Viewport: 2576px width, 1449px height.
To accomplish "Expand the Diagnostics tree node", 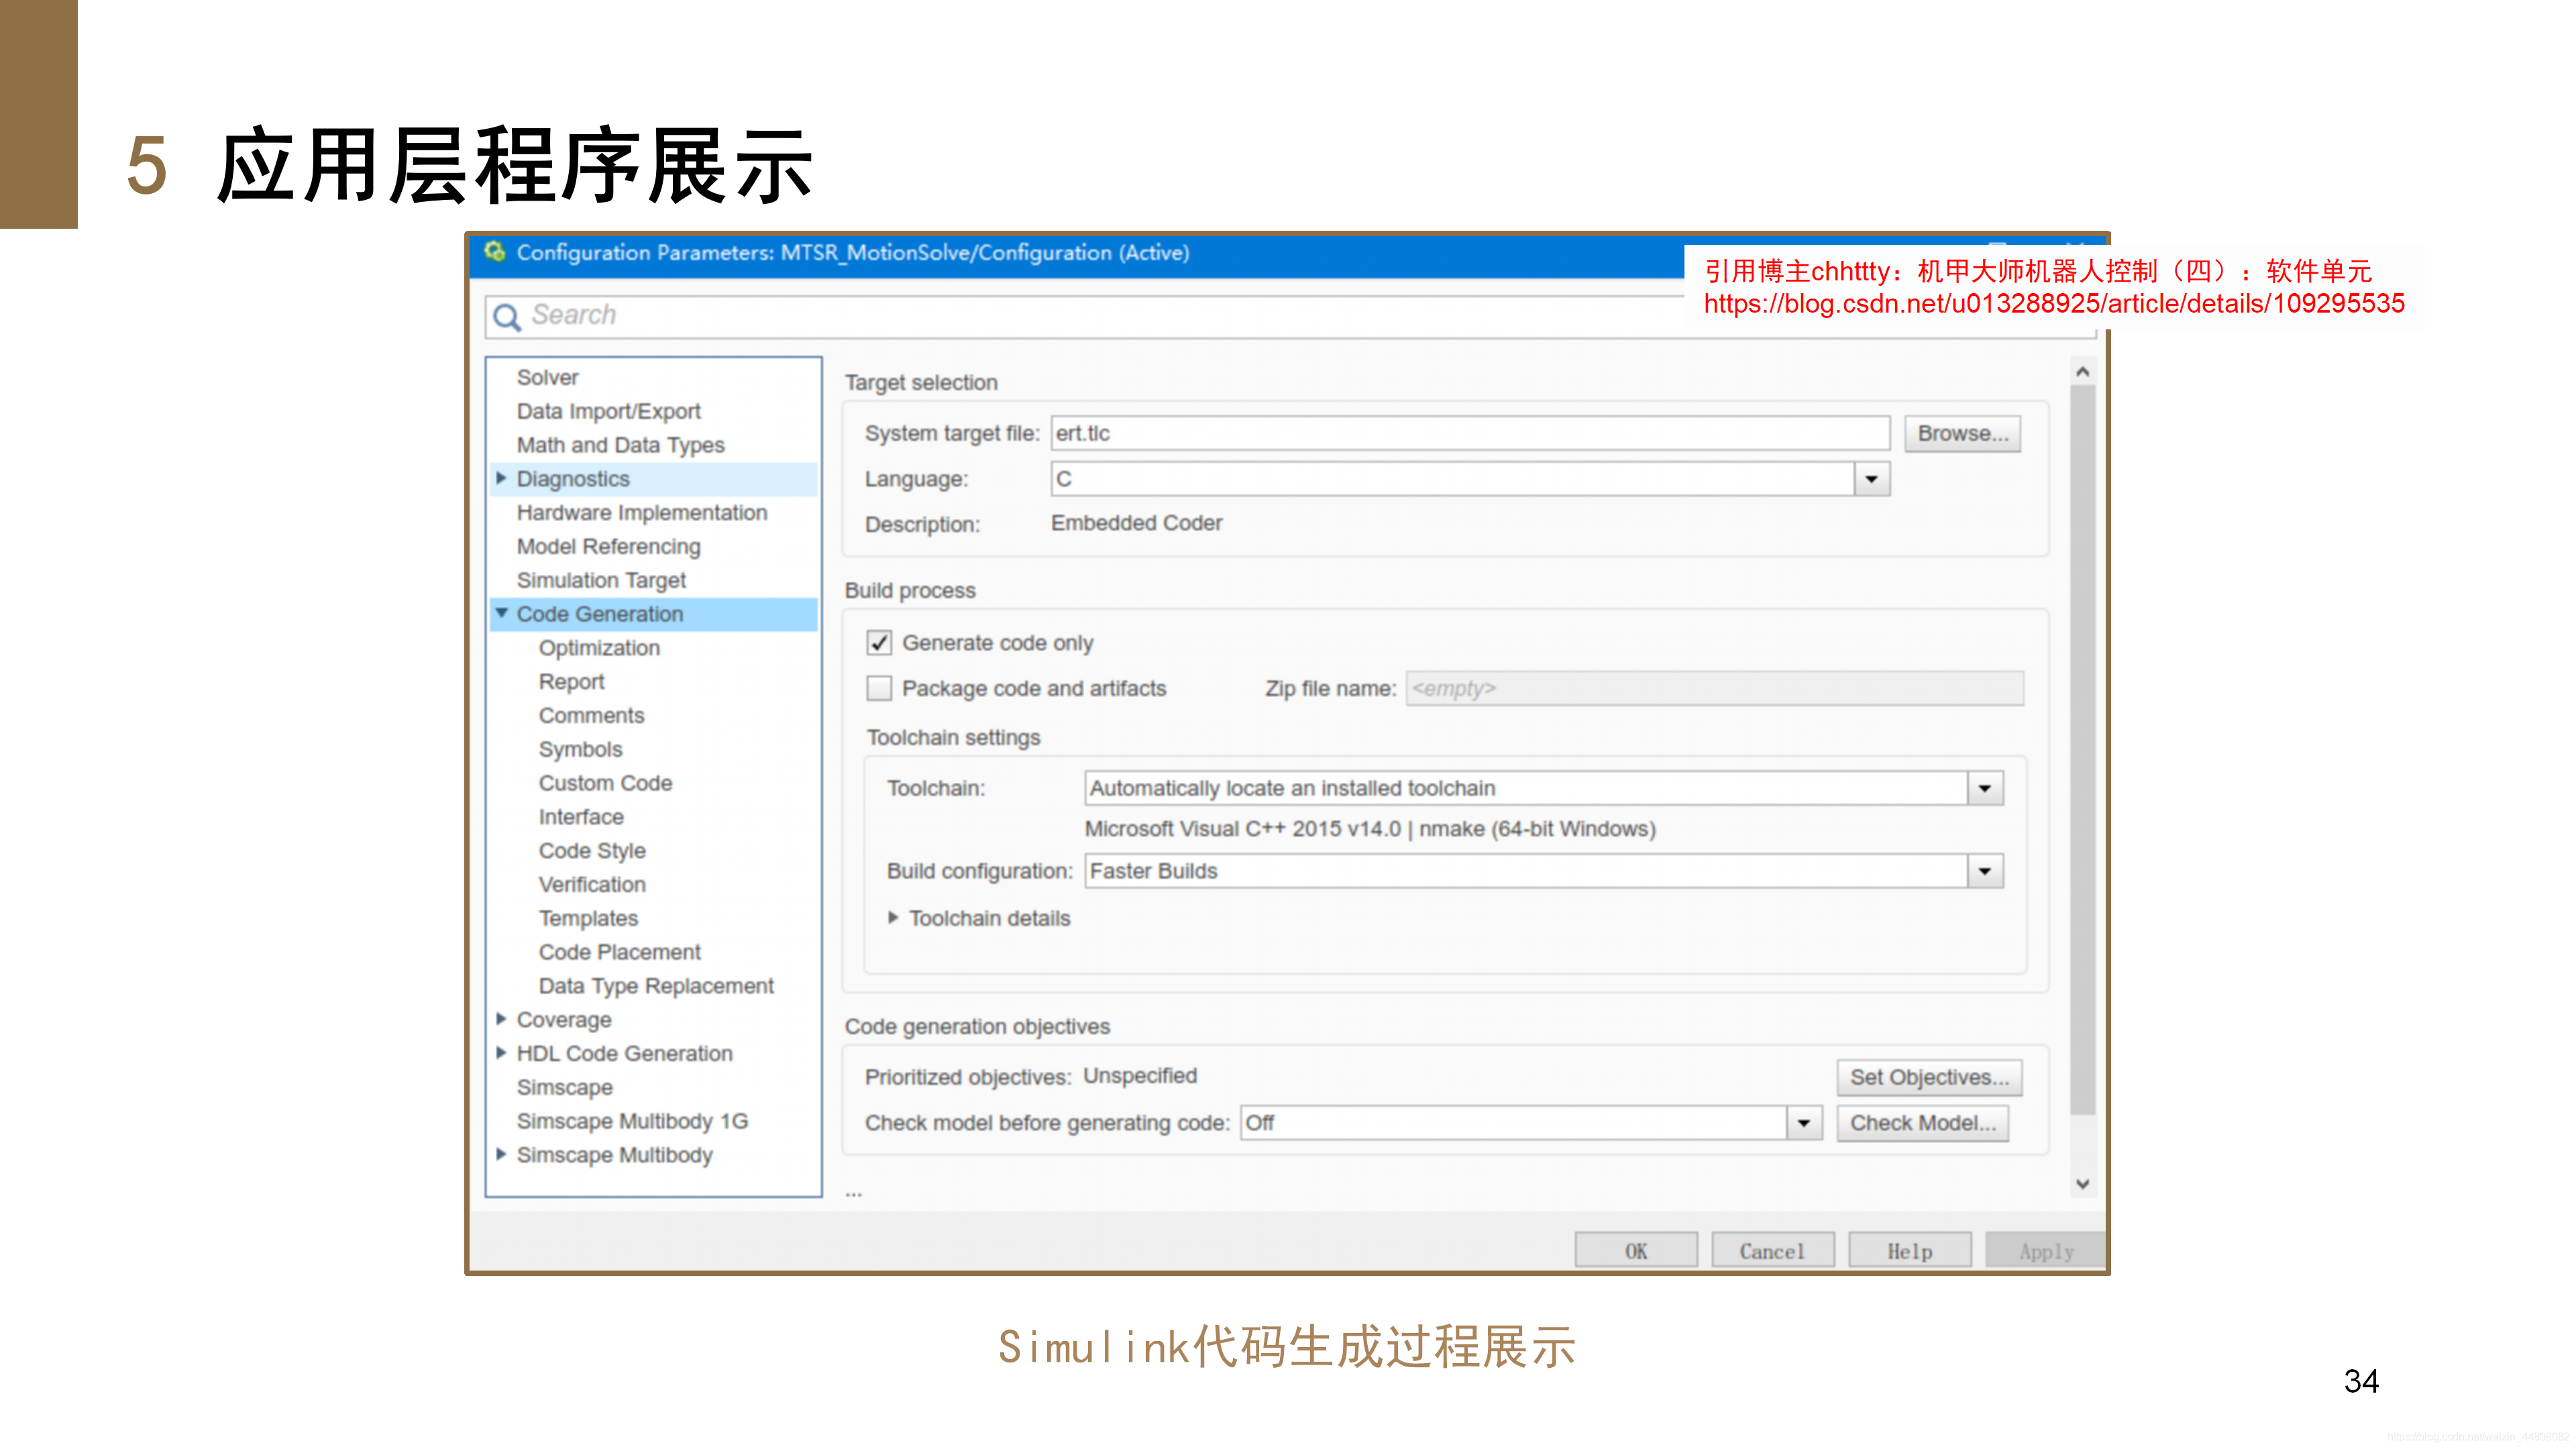I will point(501,478).
